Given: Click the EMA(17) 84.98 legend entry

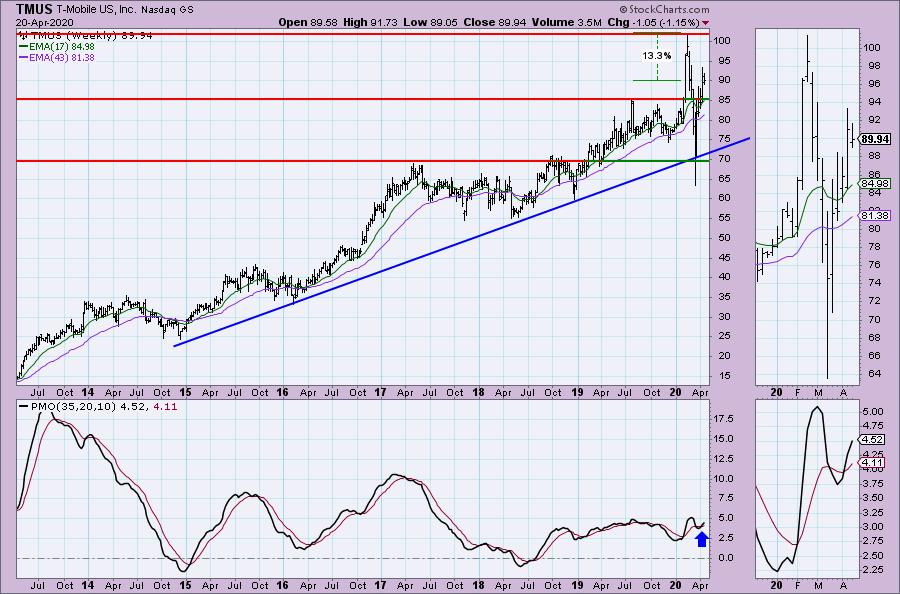Looking at the screenshot, I should [57, 46].
